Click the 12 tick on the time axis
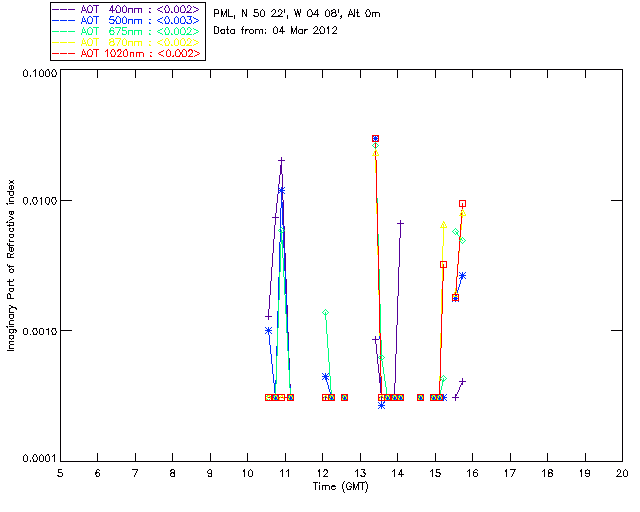The image size is (640, 512). [x=323, y=474]
